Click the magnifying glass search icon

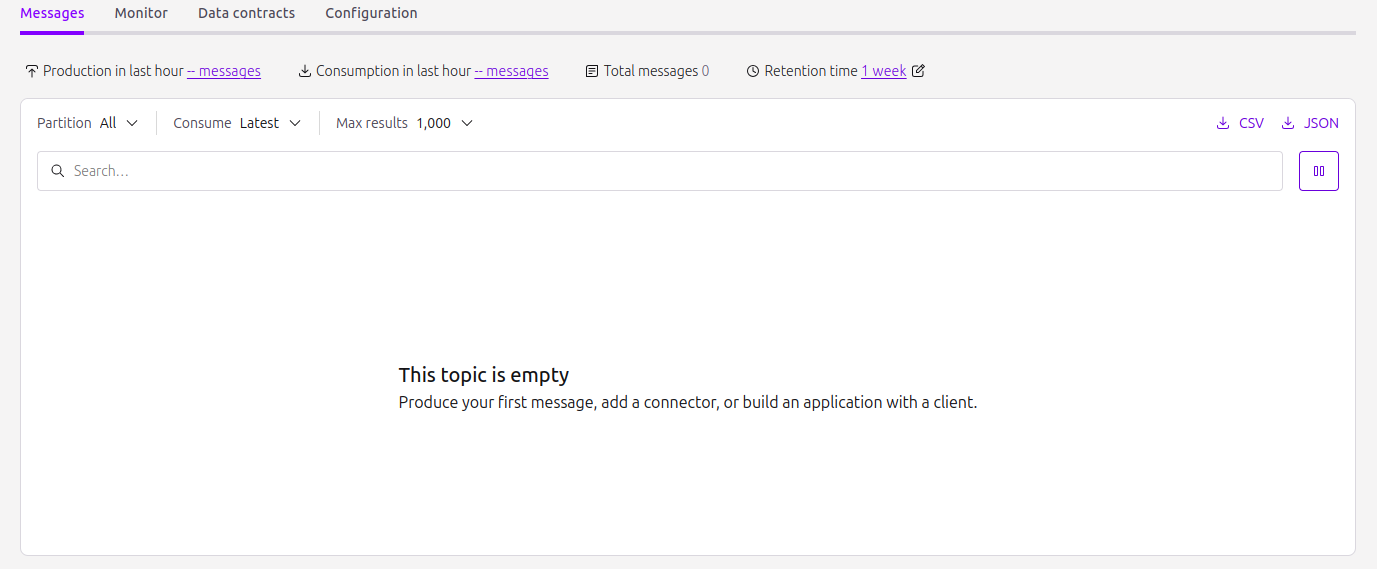tap(58, 171)
